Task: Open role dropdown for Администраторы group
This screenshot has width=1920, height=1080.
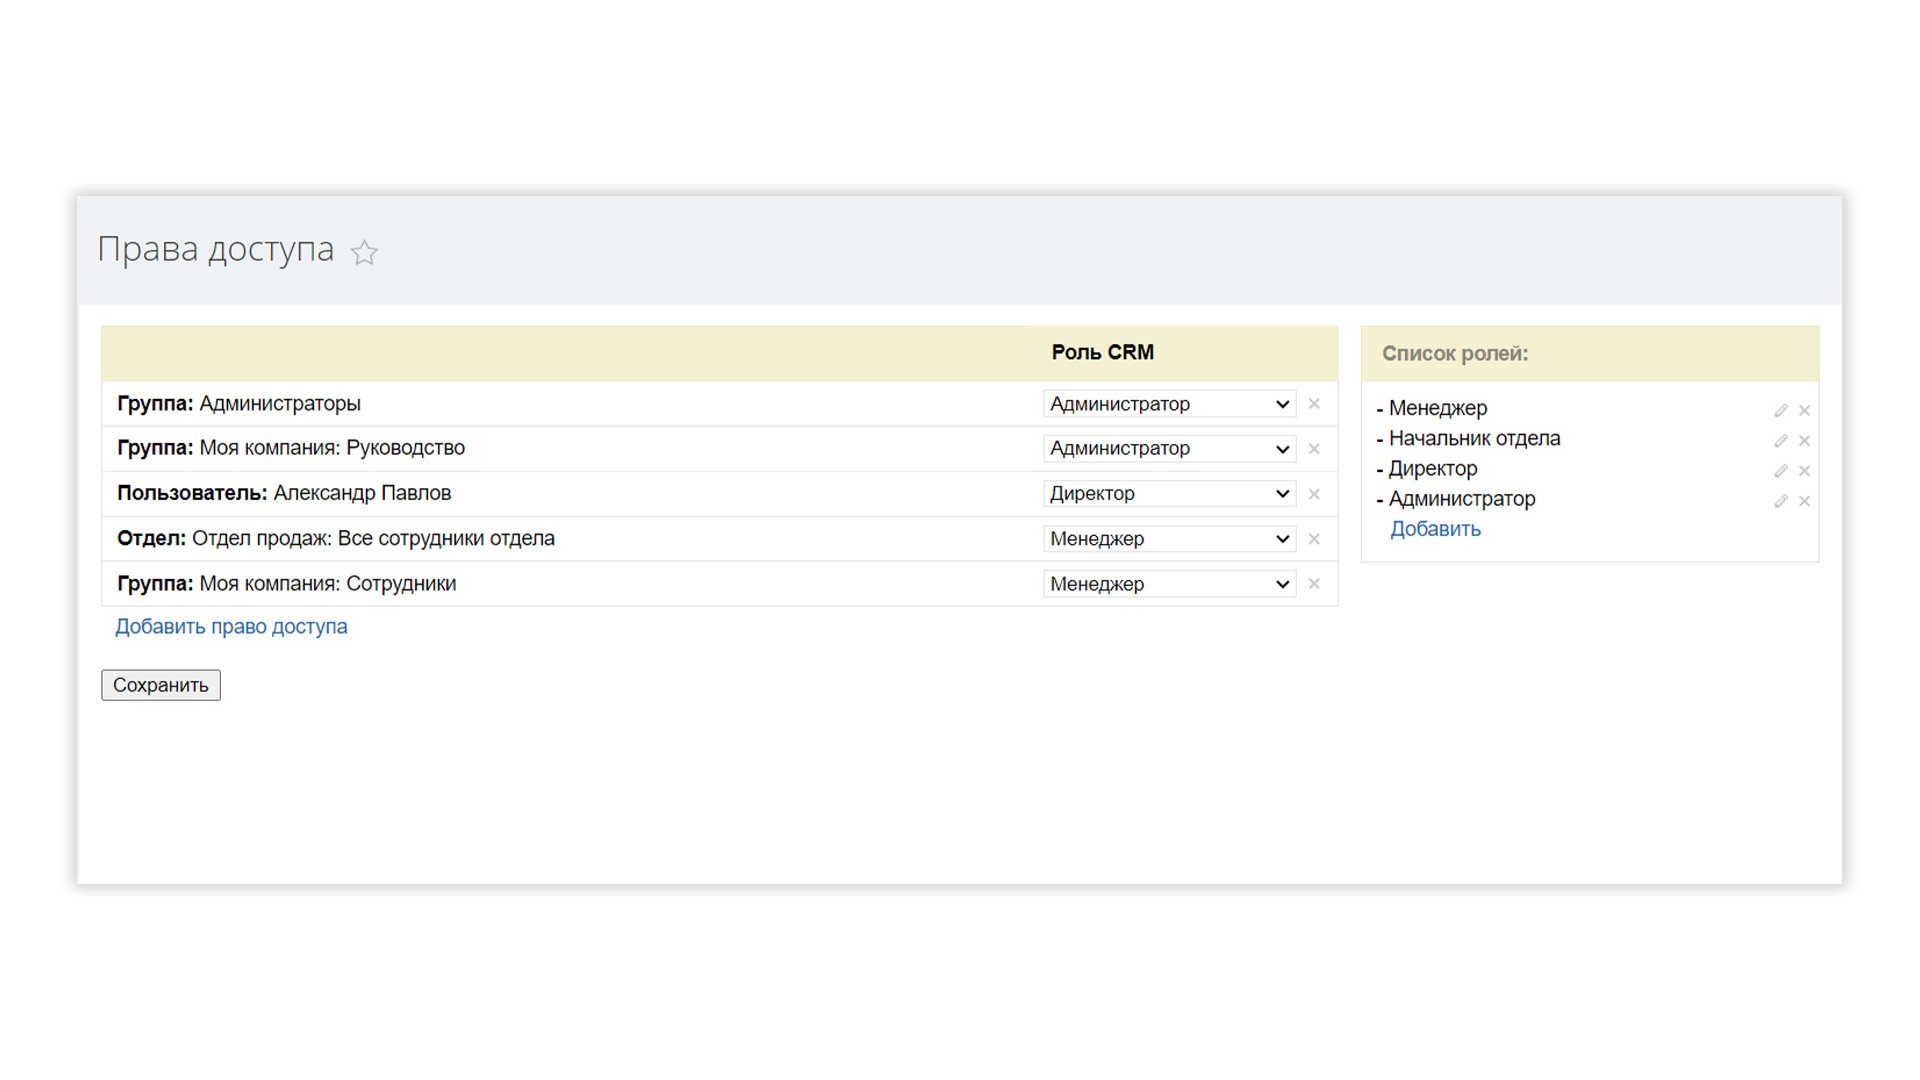Action: (x=1169, y=404)
